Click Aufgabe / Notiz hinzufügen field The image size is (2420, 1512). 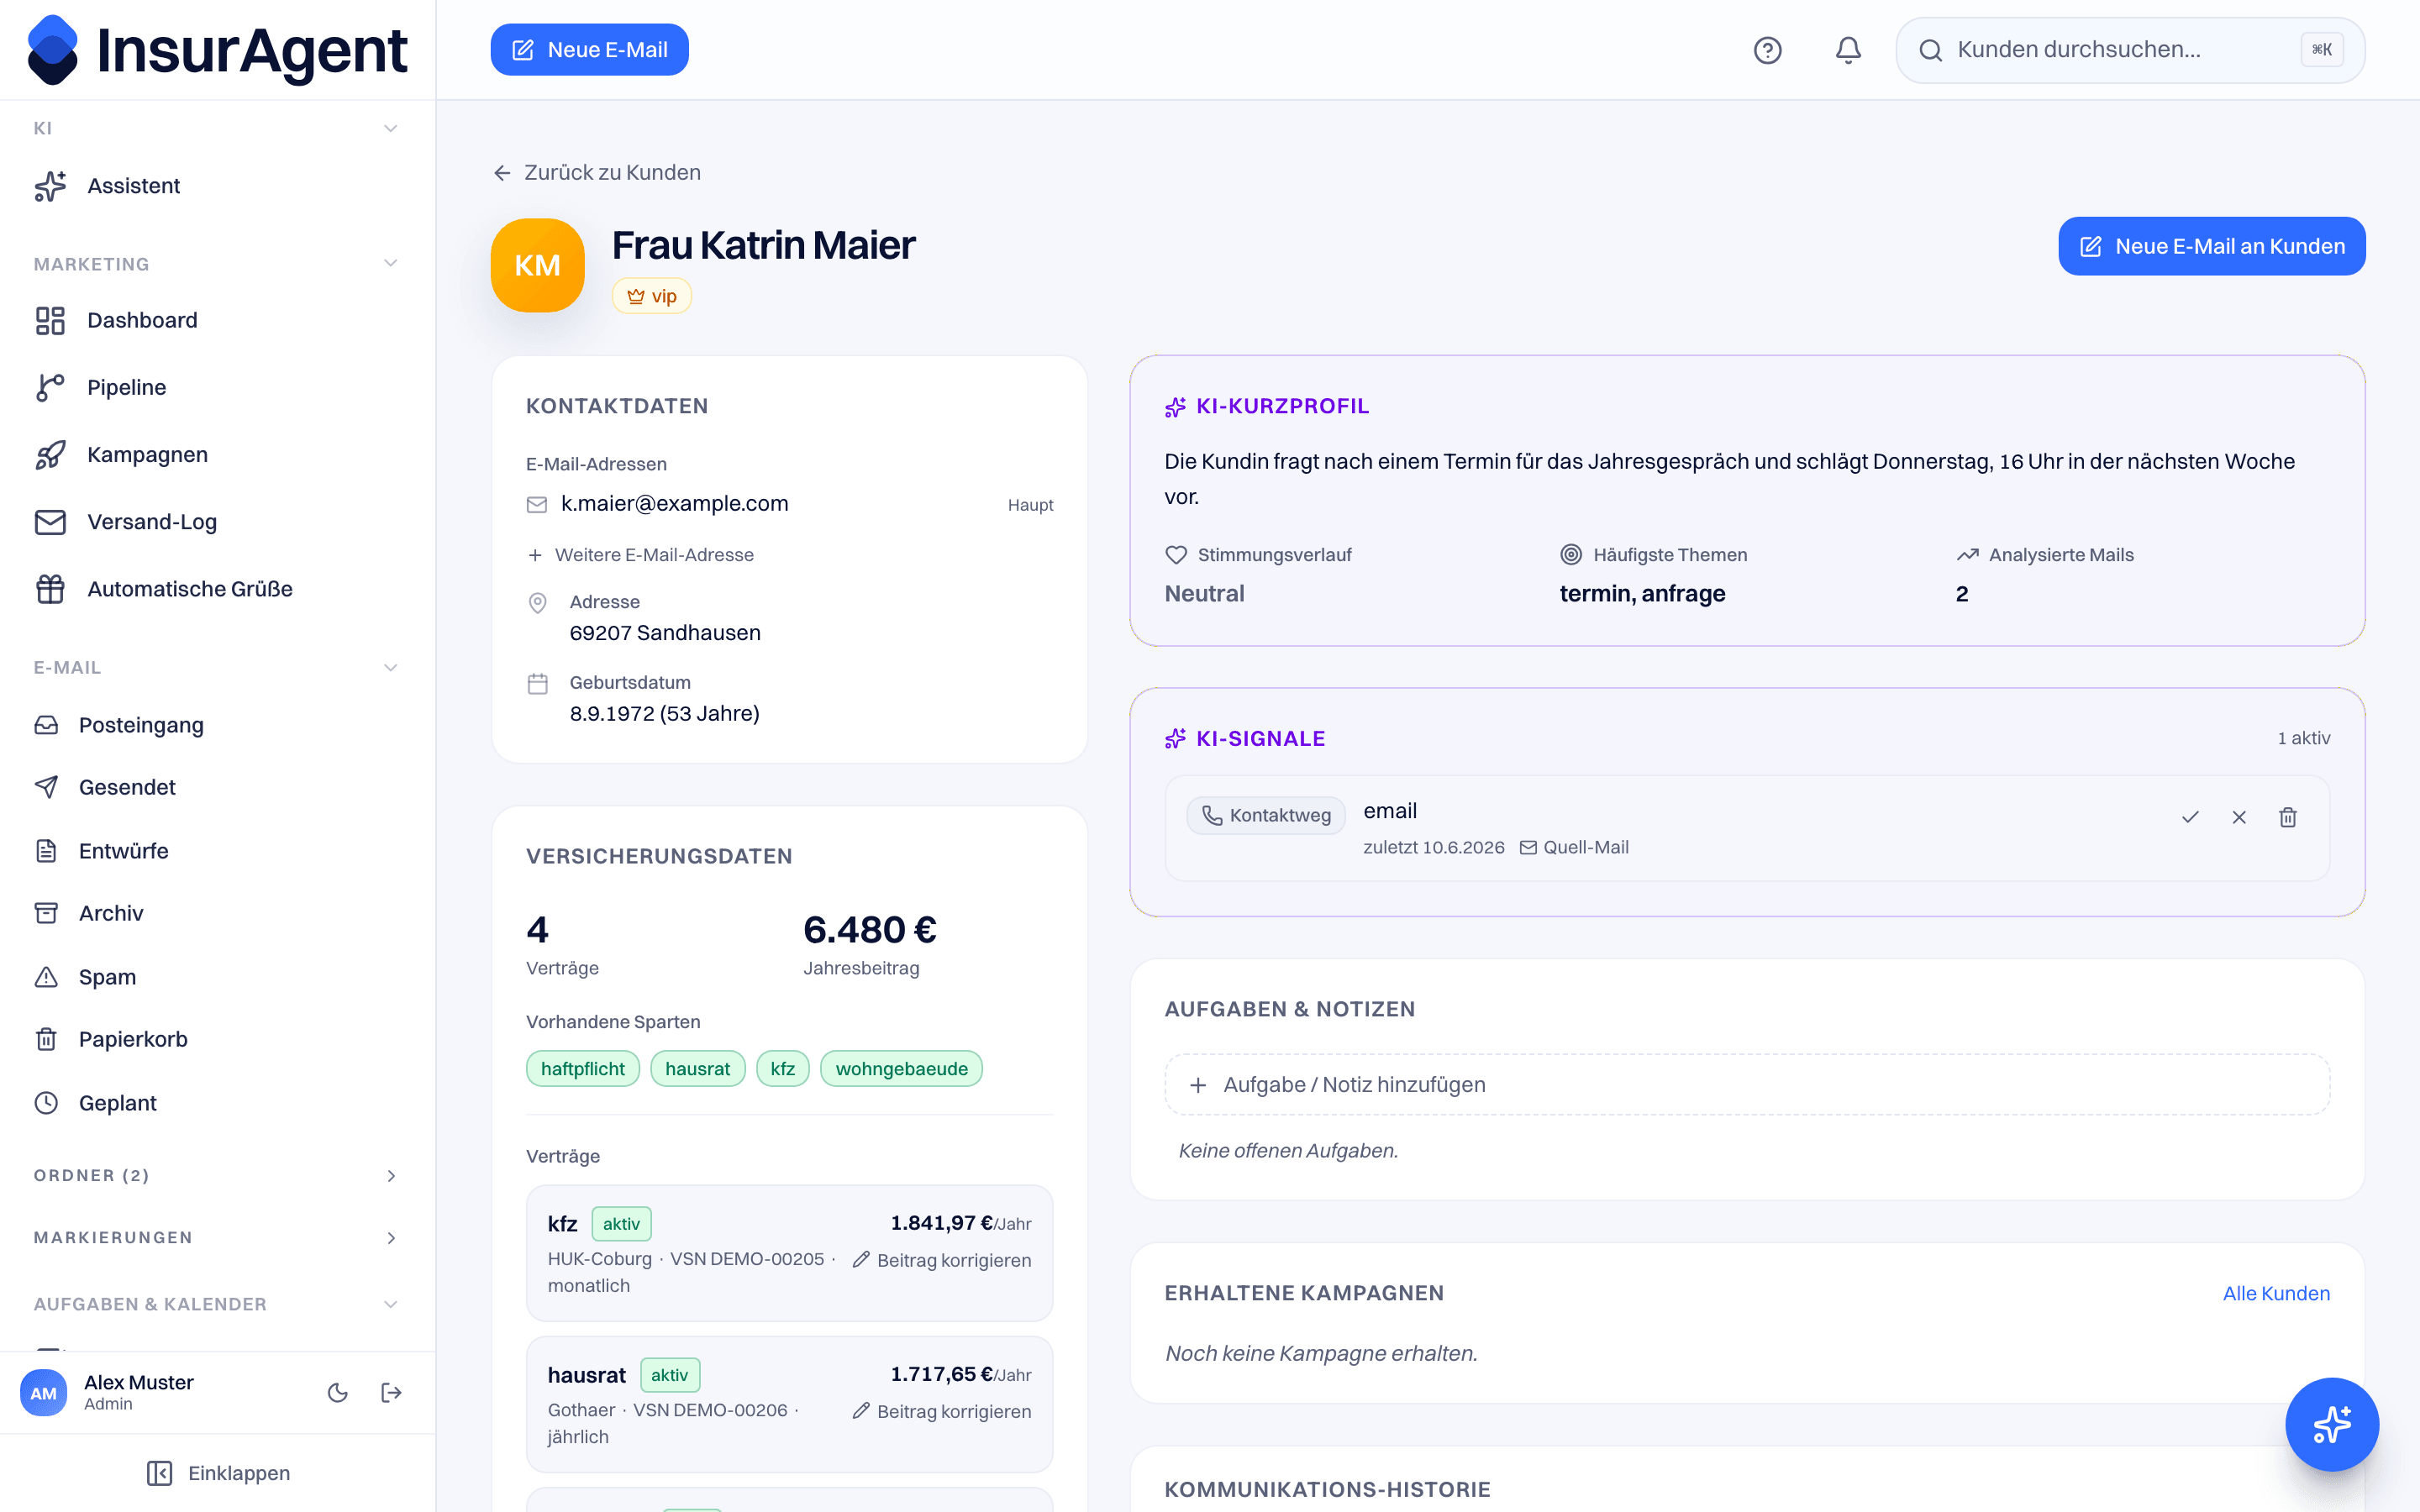(x=1747, y=1084)
